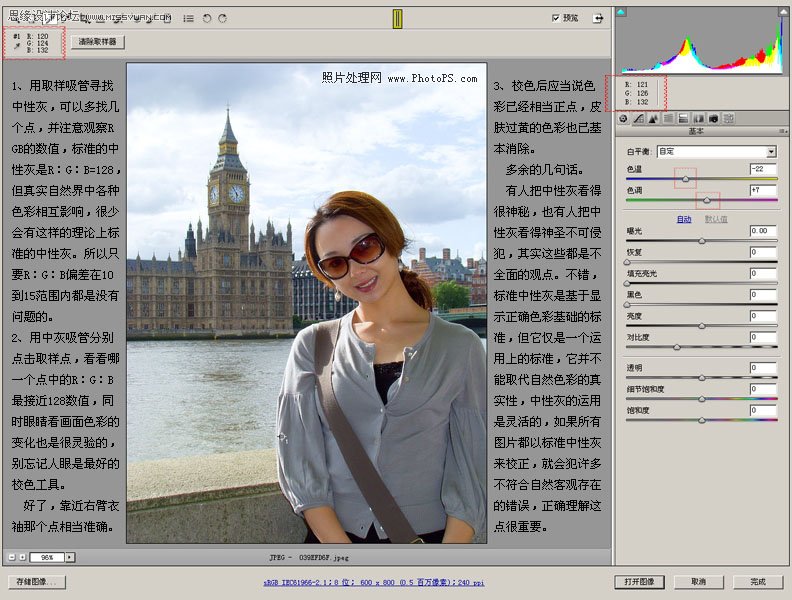Open the Lens Corrections panel tab
The image size is (792, 600).
pyautogui.click(x=698, y=118)
